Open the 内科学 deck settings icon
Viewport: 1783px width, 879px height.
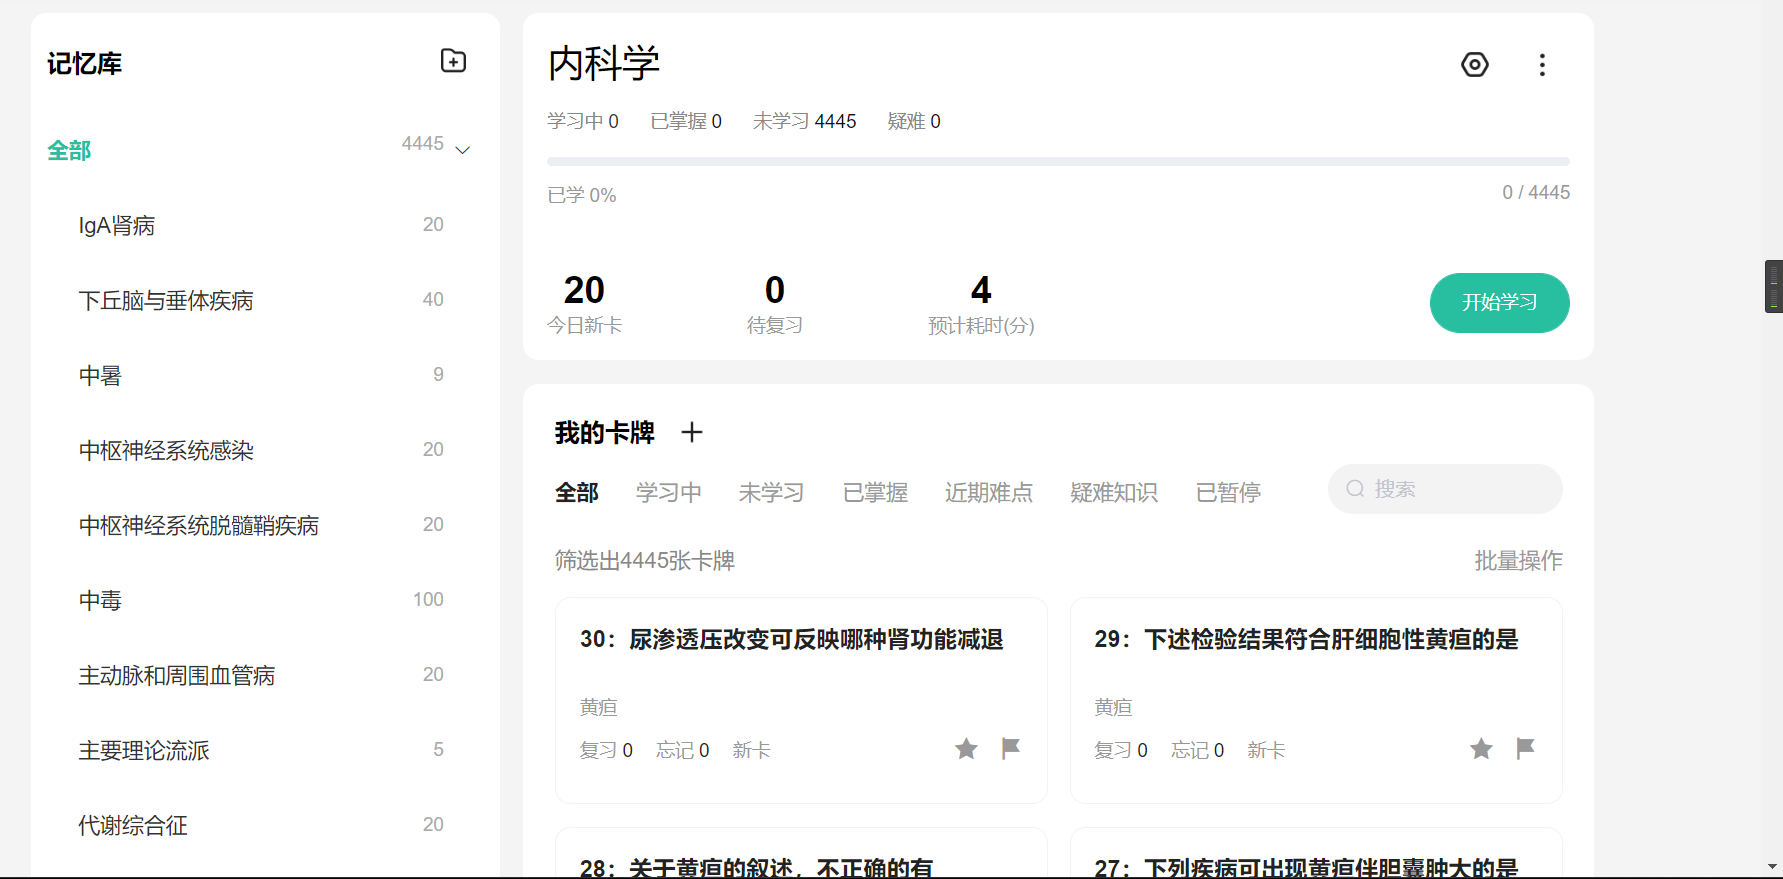(1474, 65)
